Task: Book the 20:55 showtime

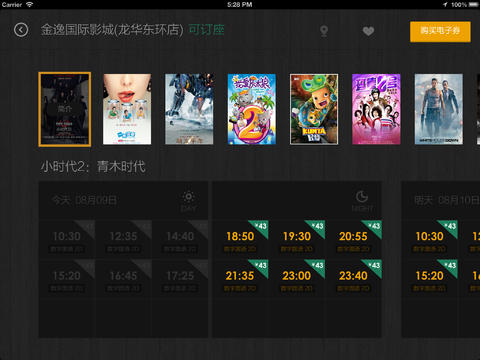Action: pos(354,239)
